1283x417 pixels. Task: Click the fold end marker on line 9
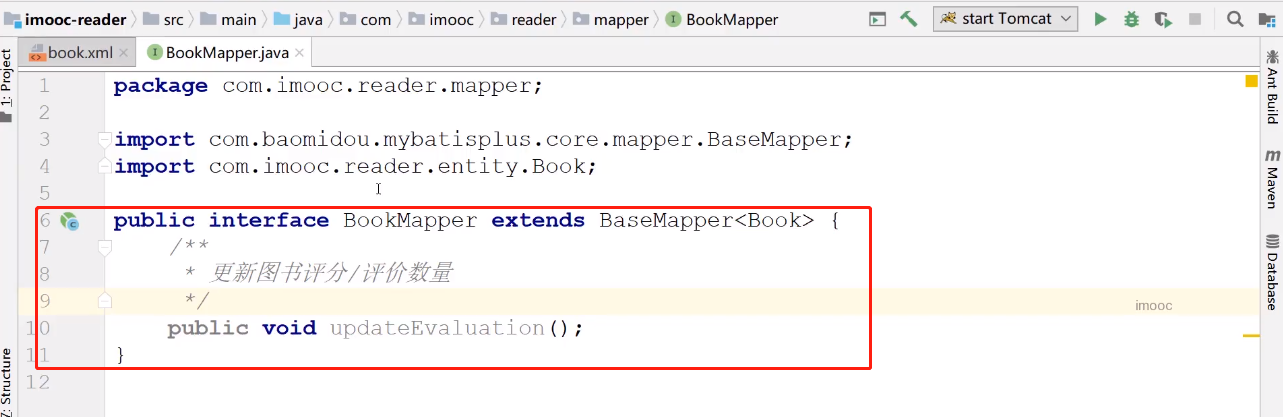pyautogui.click(x=104, y=300)
